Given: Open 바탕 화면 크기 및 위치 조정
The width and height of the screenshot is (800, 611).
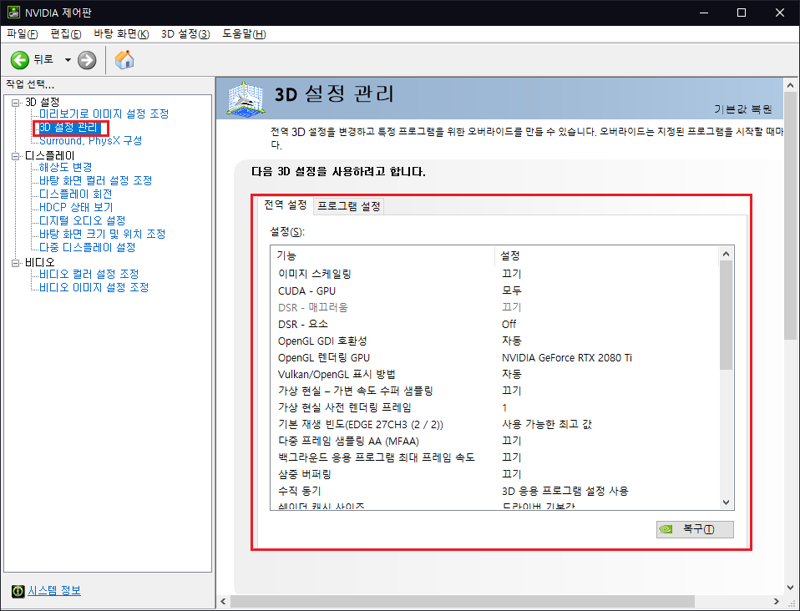Looking at the screenshot, I should point(103,234).
